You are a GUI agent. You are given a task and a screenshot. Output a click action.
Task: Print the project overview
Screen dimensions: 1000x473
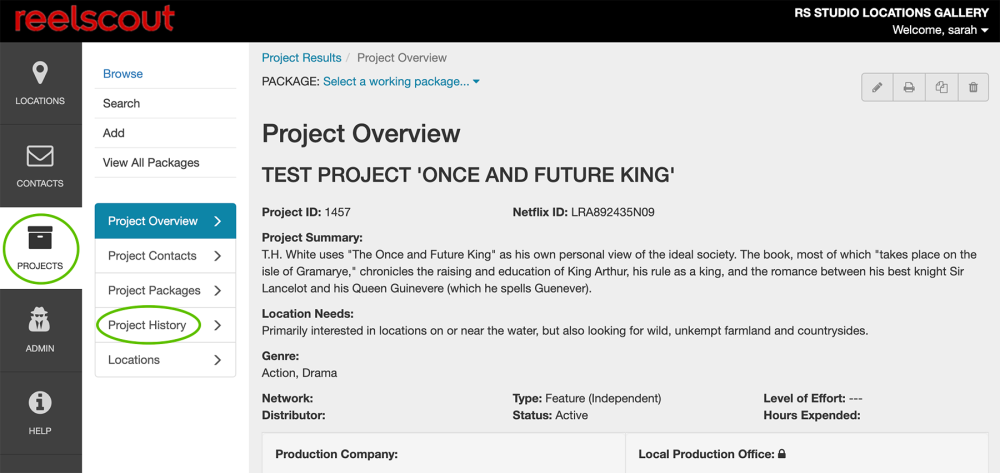pyautogui.click(x=909, y=88)
